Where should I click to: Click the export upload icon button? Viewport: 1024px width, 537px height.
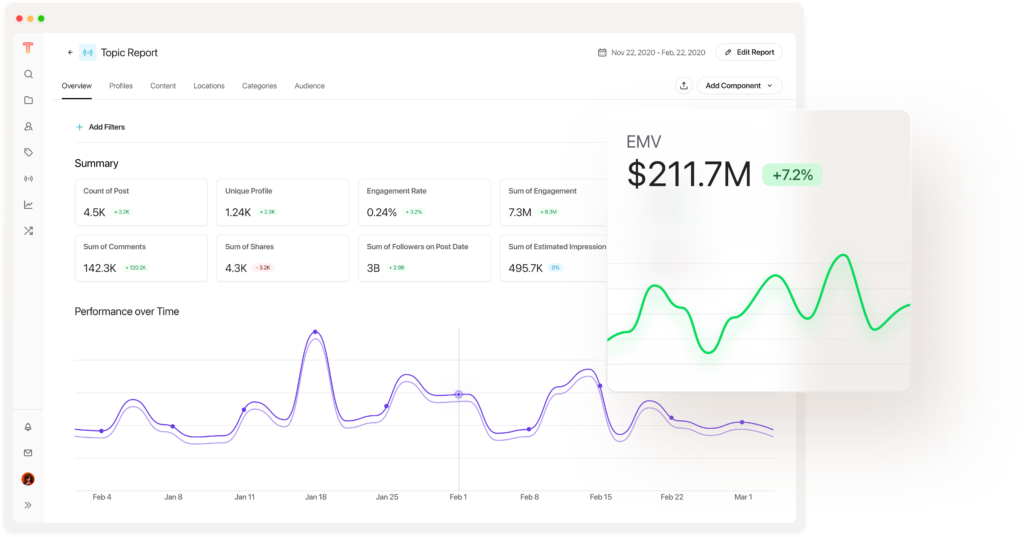pyautogui.click(x=683, y=86)
